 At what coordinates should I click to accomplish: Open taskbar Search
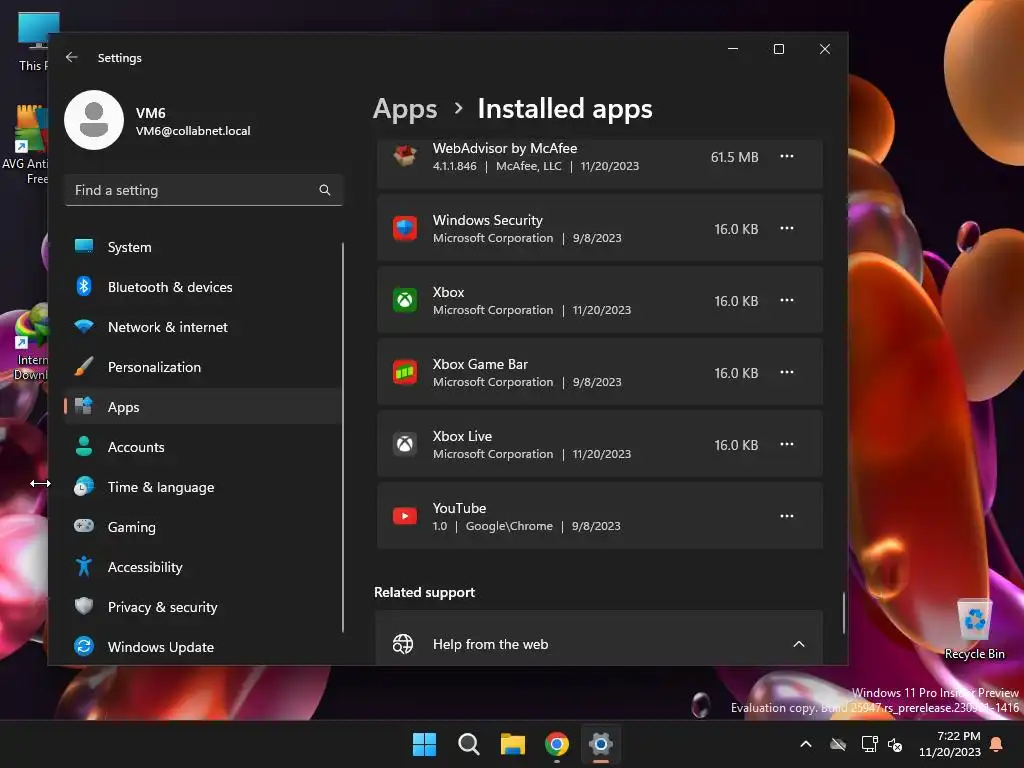tap(468, 744)
